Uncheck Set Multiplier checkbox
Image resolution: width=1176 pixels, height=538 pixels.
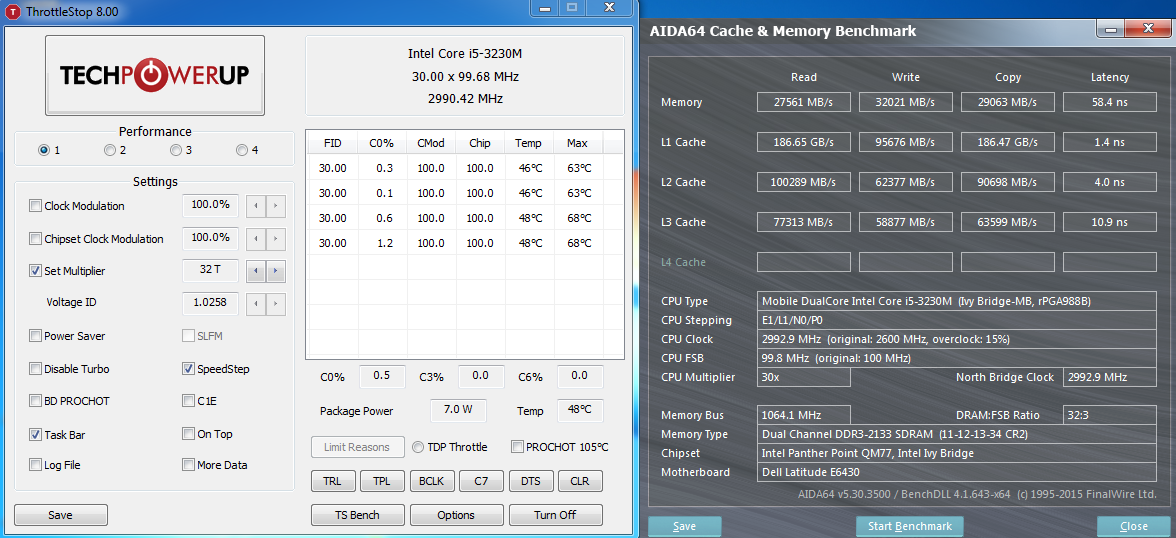click(x=35, y=271)
